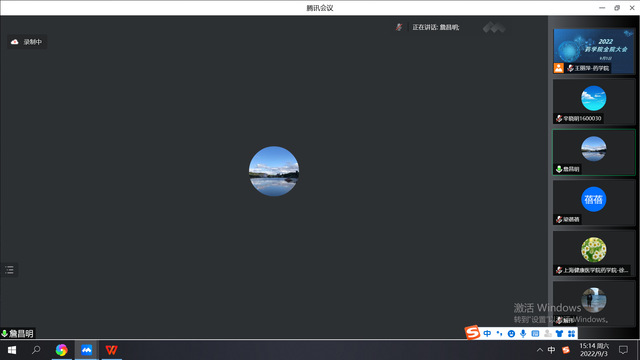Expand hidden system tray icons
This screenshot has height=360, width=640.
coord(540,350)
